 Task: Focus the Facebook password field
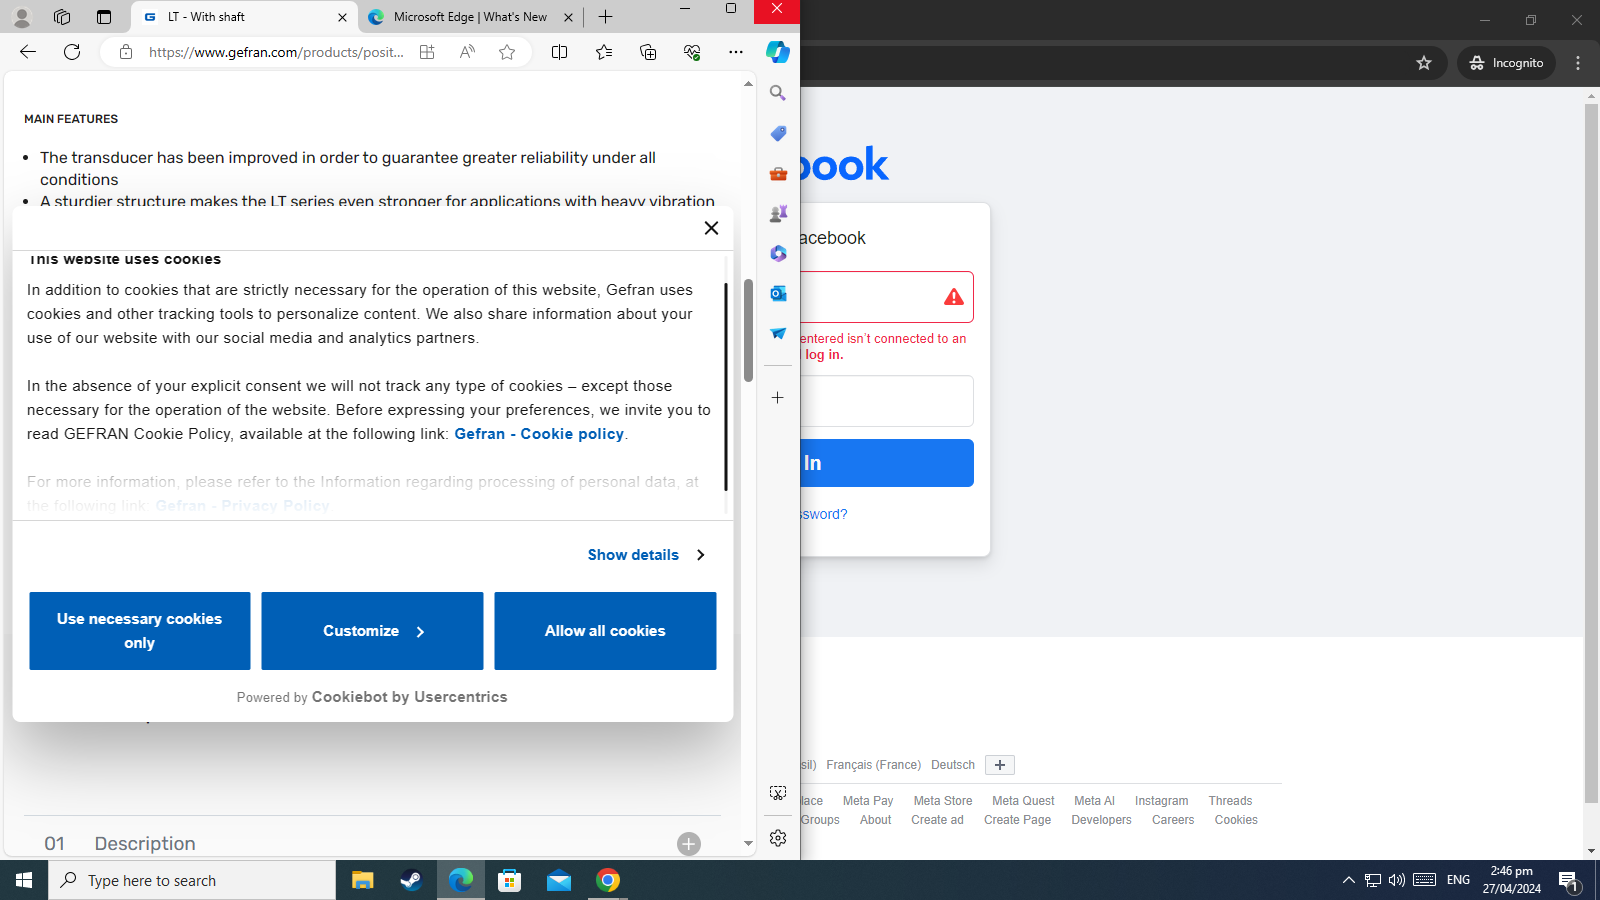coord(886,401)
